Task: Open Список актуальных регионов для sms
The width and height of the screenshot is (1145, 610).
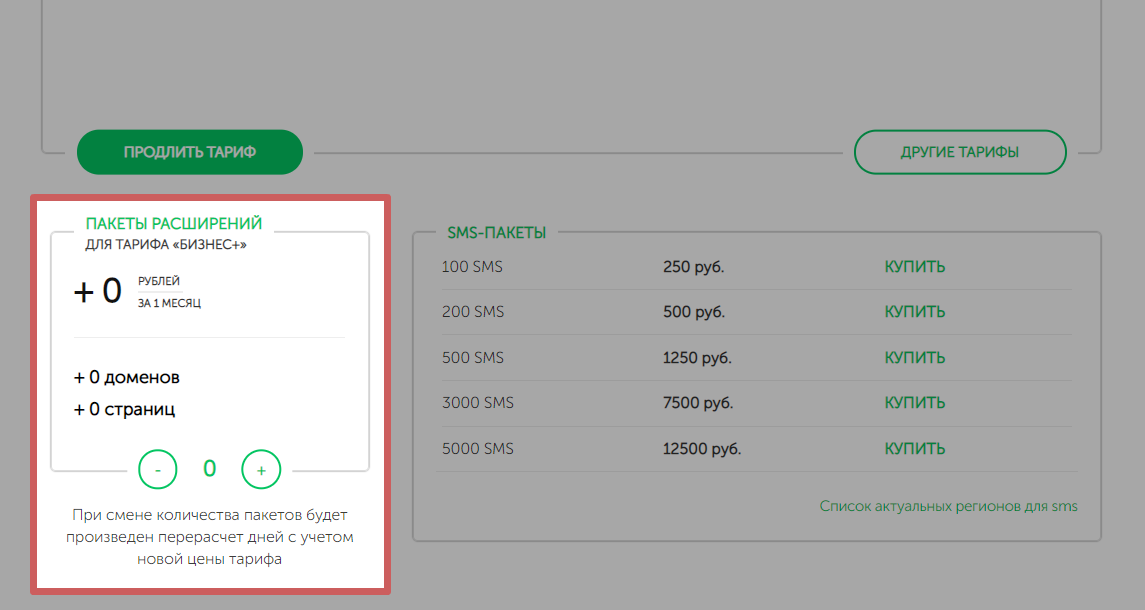Action: point(948,506)
